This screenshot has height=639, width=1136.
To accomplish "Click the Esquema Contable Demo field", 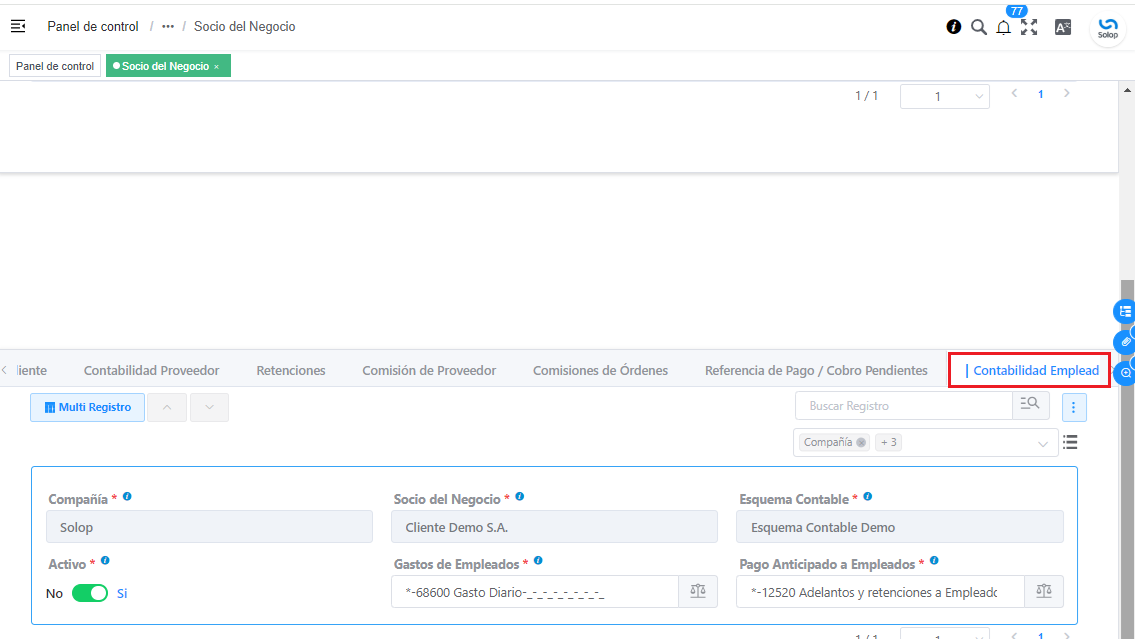I will [x=900, y=527].
